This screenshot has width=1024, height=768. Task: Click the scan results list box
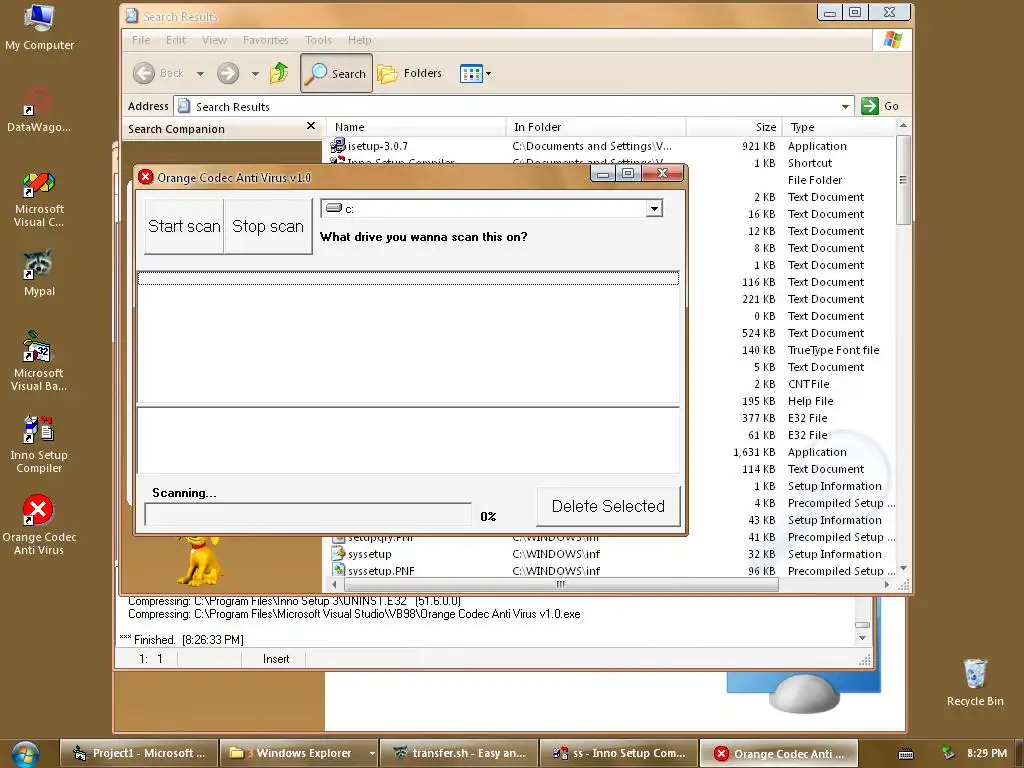[x=408, y=338]
